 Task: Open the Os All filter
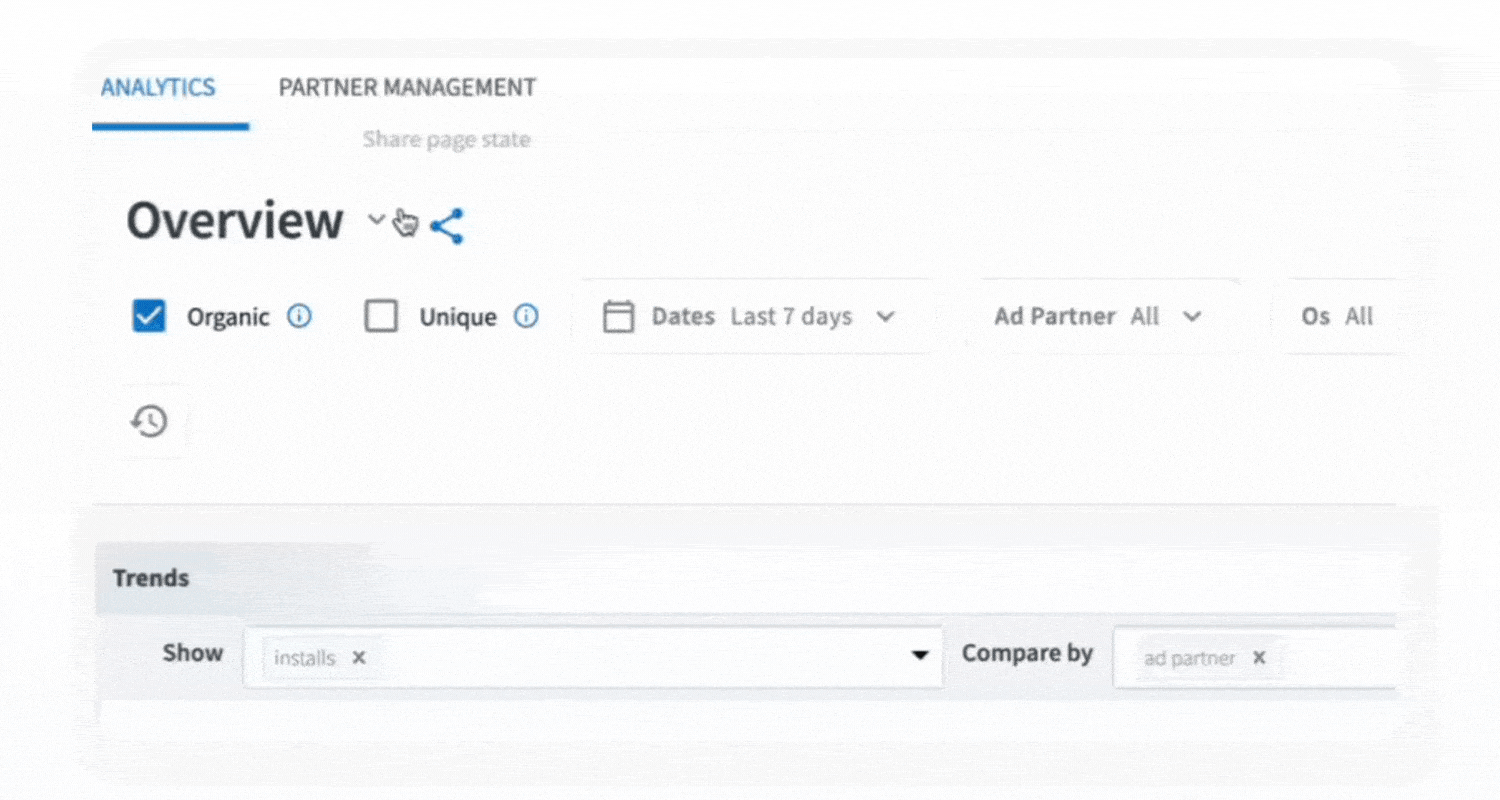(1337, 317)
